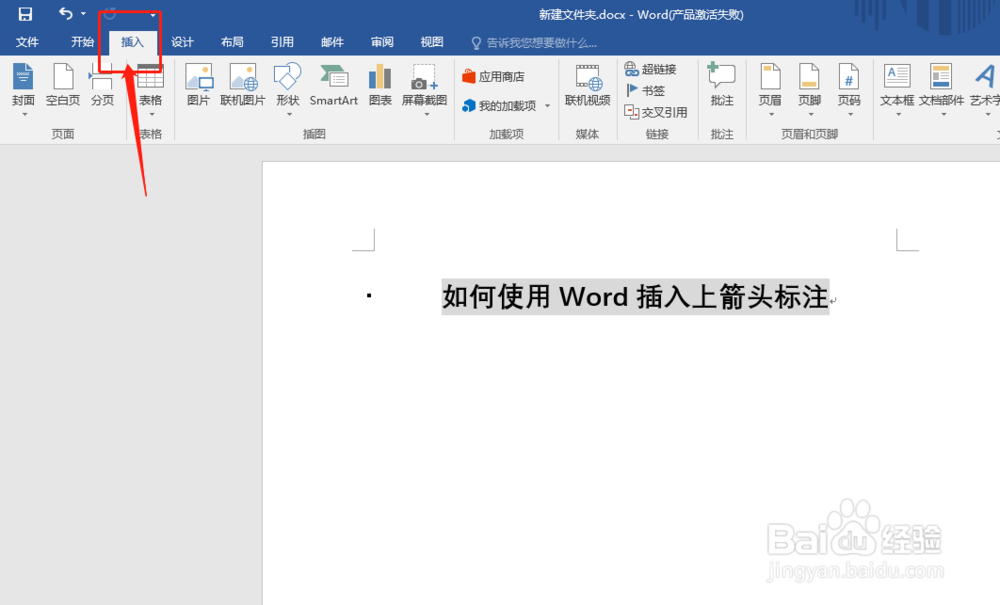Open the 形状 shapes gallery
This screenshot has height=605, width=1000.
click(x=288, y=85)
